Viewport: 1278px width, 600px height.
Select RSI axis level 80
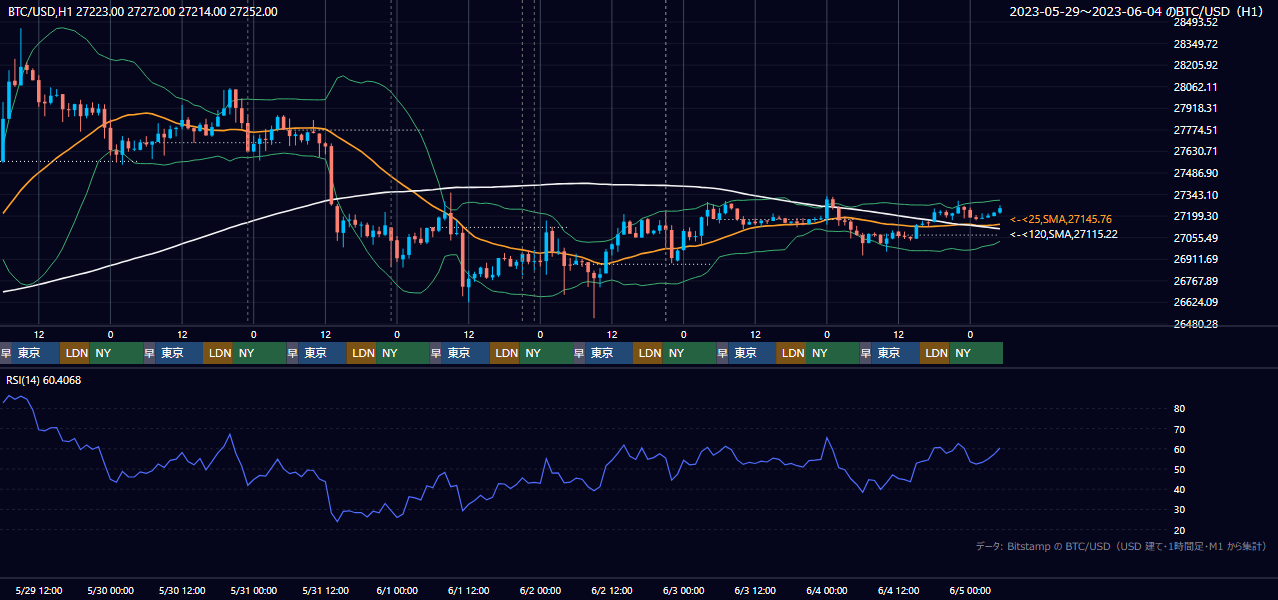(x=1180, y=409)
